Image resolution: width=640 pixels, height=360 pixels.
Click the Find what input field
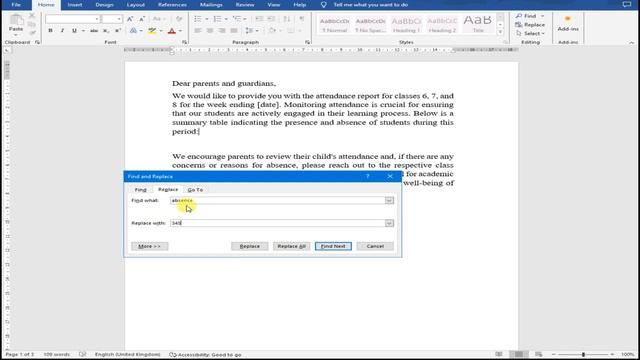click(x=278, y=200)
